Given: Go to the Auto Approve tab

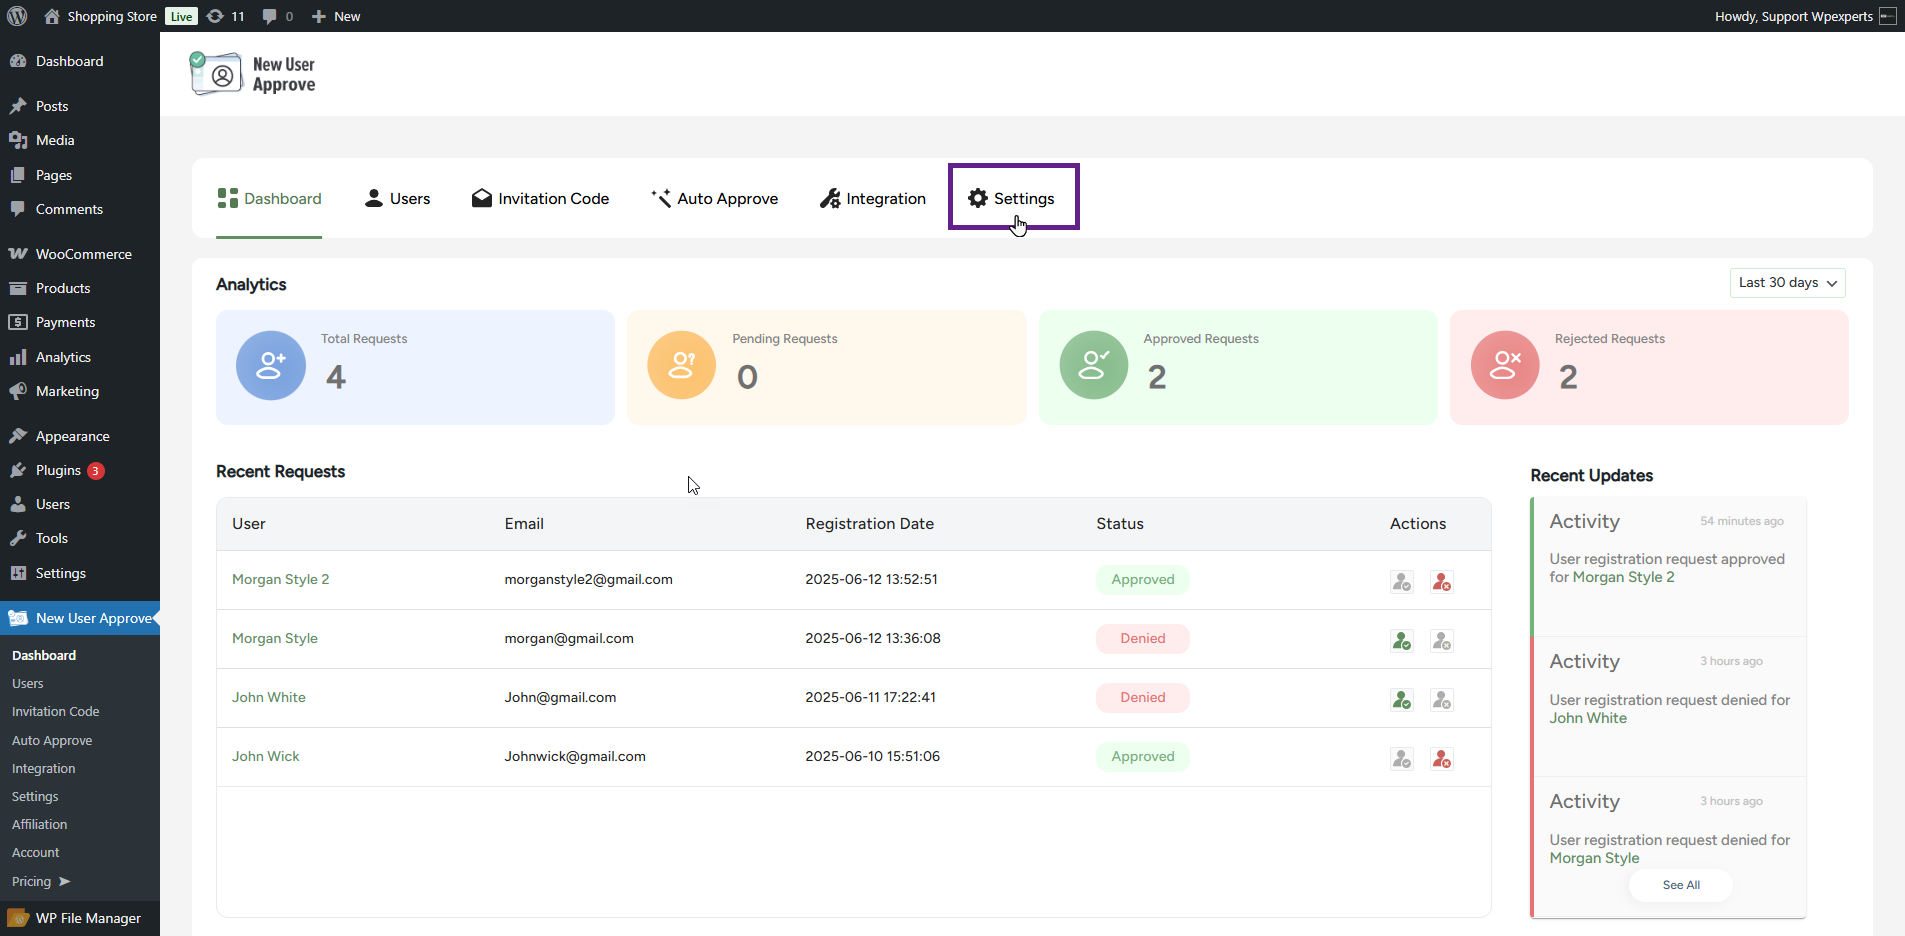Looking at the screenshot, I should pyautogui.click(x=714, y=198).
